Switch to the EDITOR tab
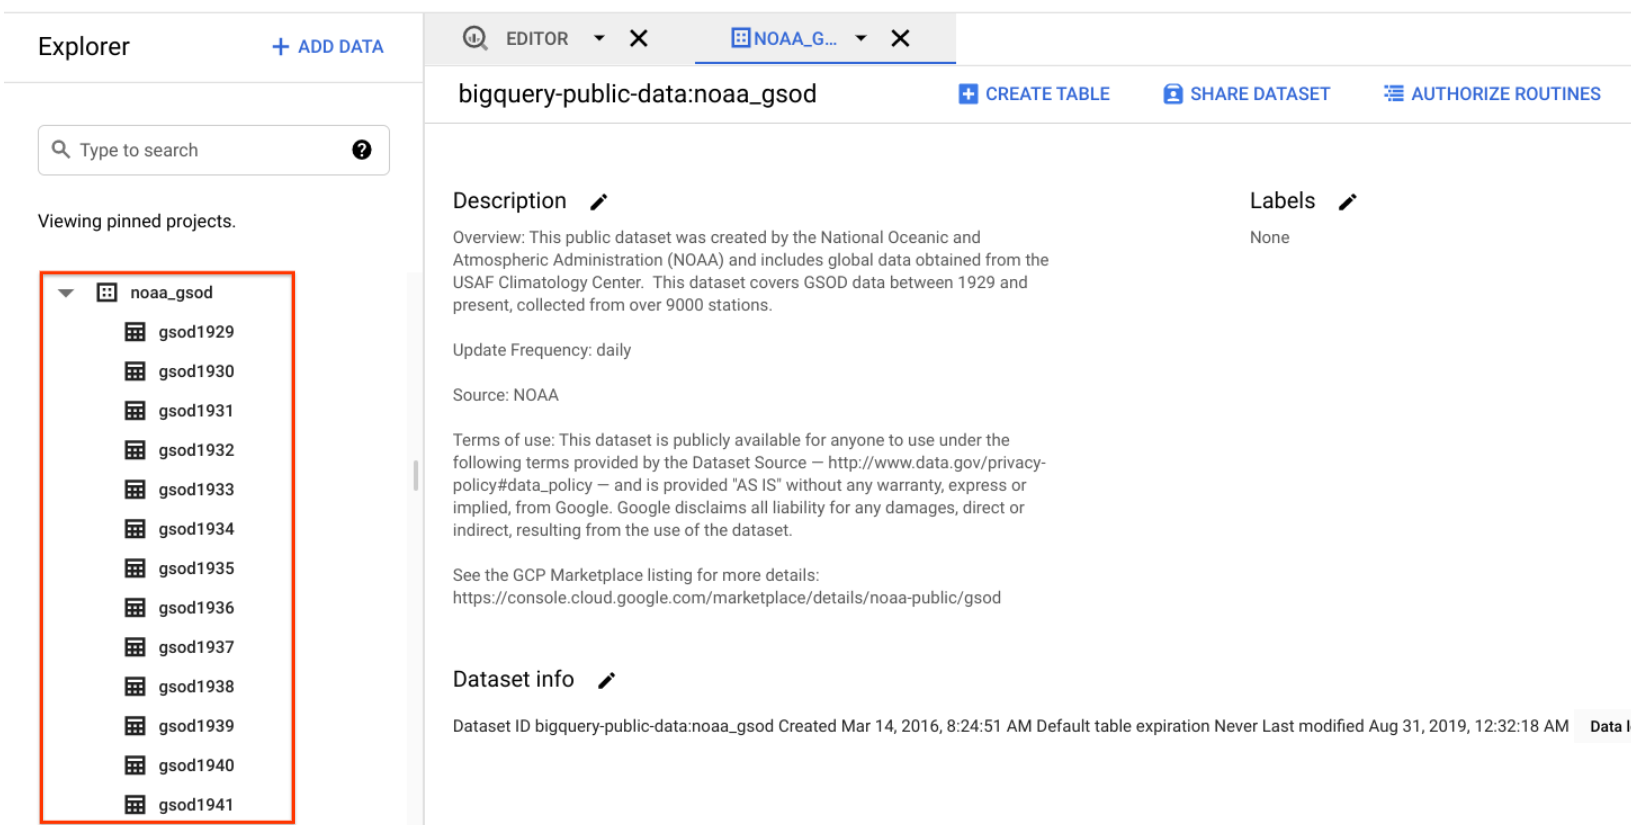This screenshot has height=825, width=1631. click(x=537, y=38)
